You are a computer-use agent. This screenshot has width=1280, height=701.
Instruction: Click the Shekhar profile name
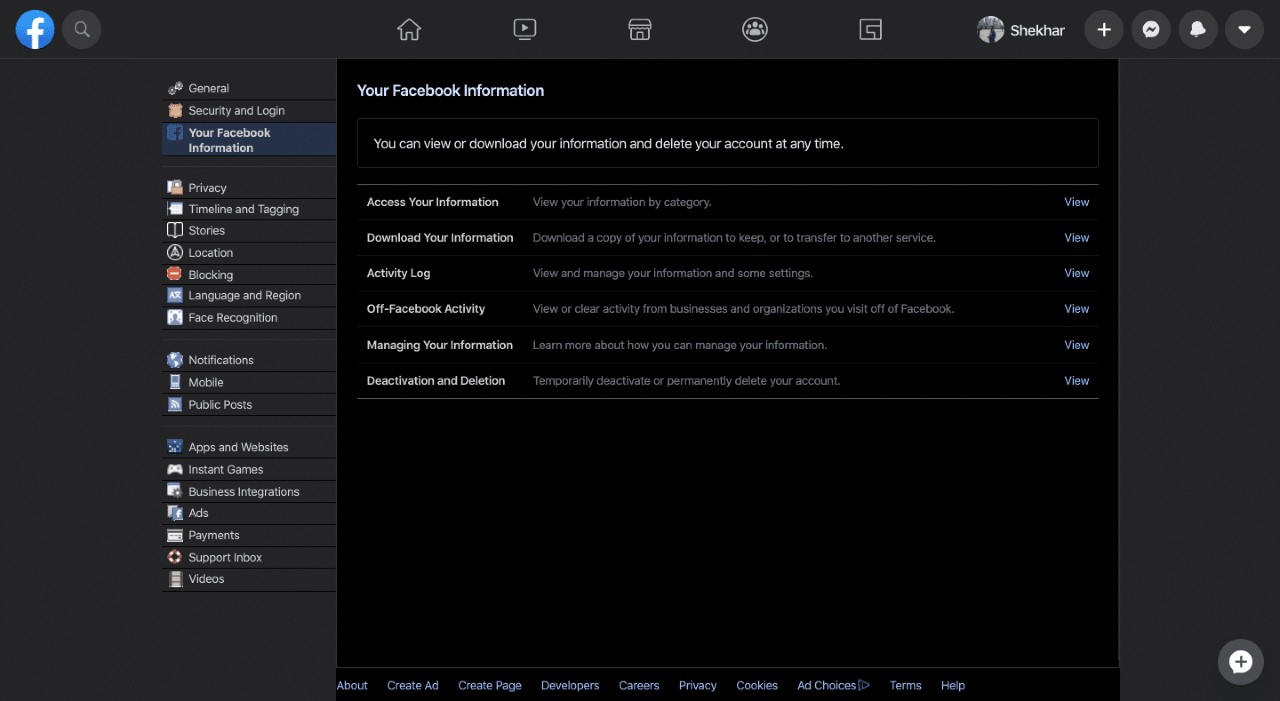[x=1037, y=30]
